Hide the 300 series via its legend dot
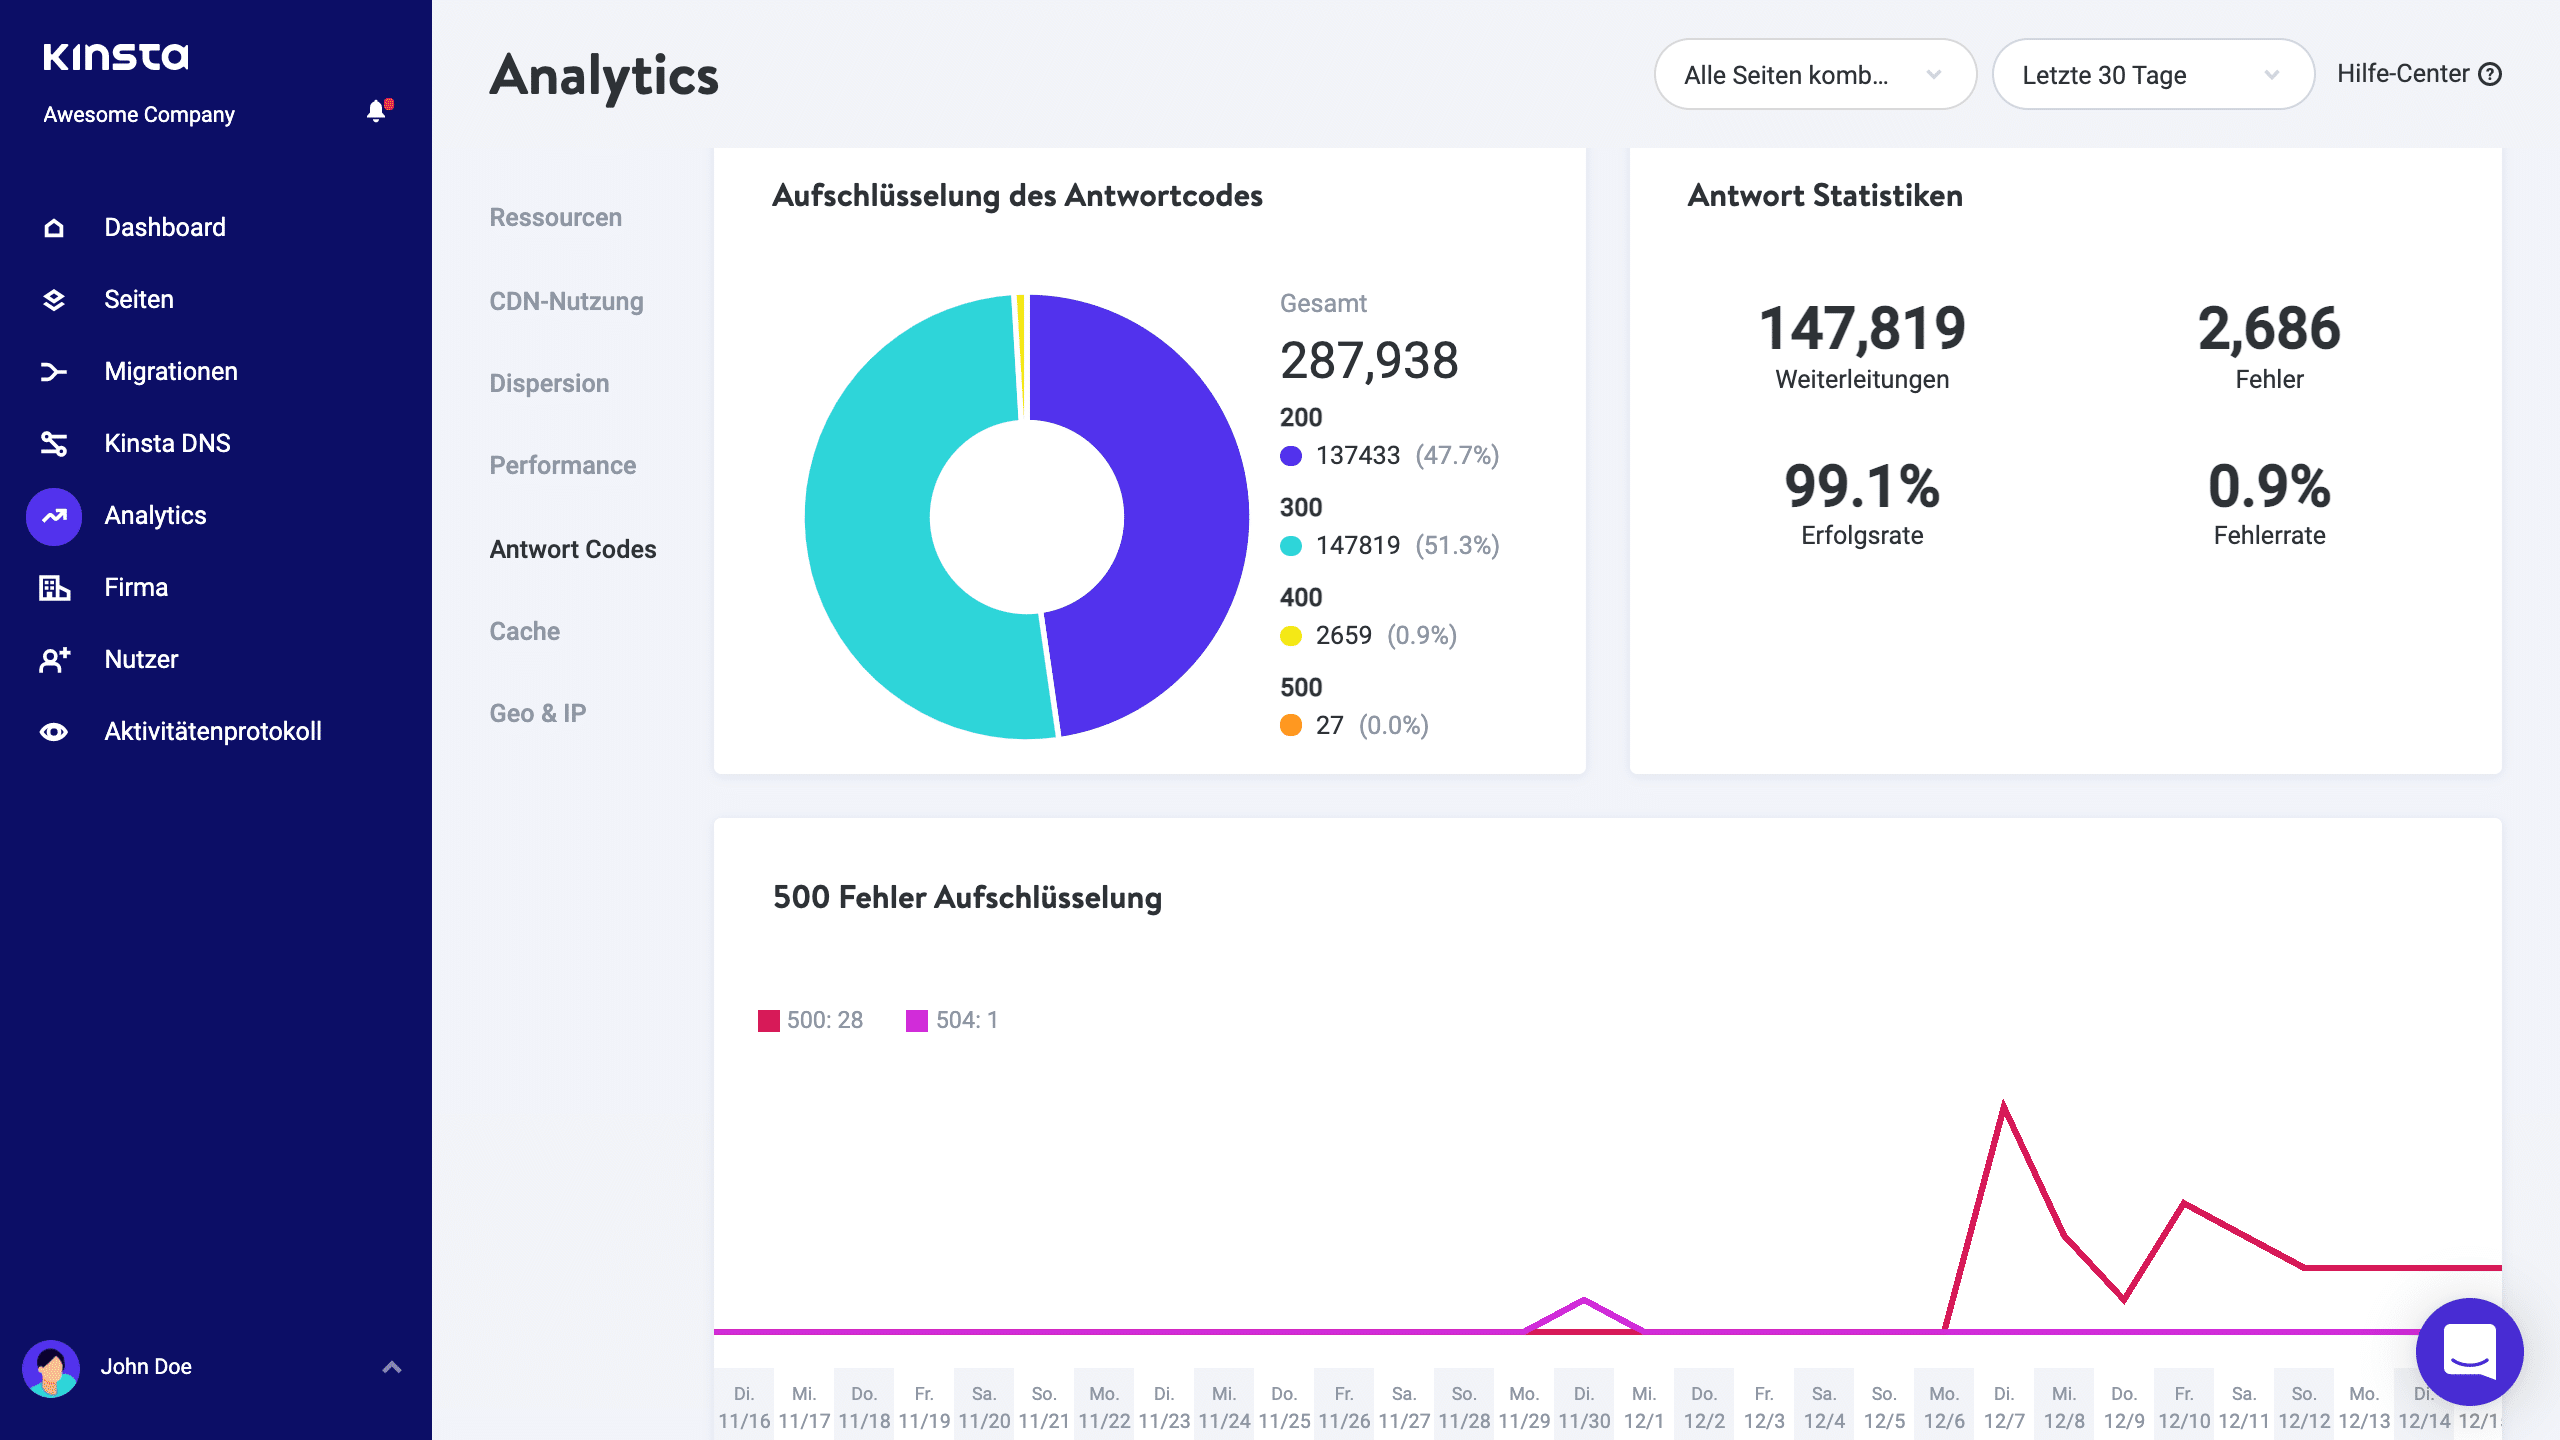The height and width of the screenshot is (1440, 2560). [1290, 546]
